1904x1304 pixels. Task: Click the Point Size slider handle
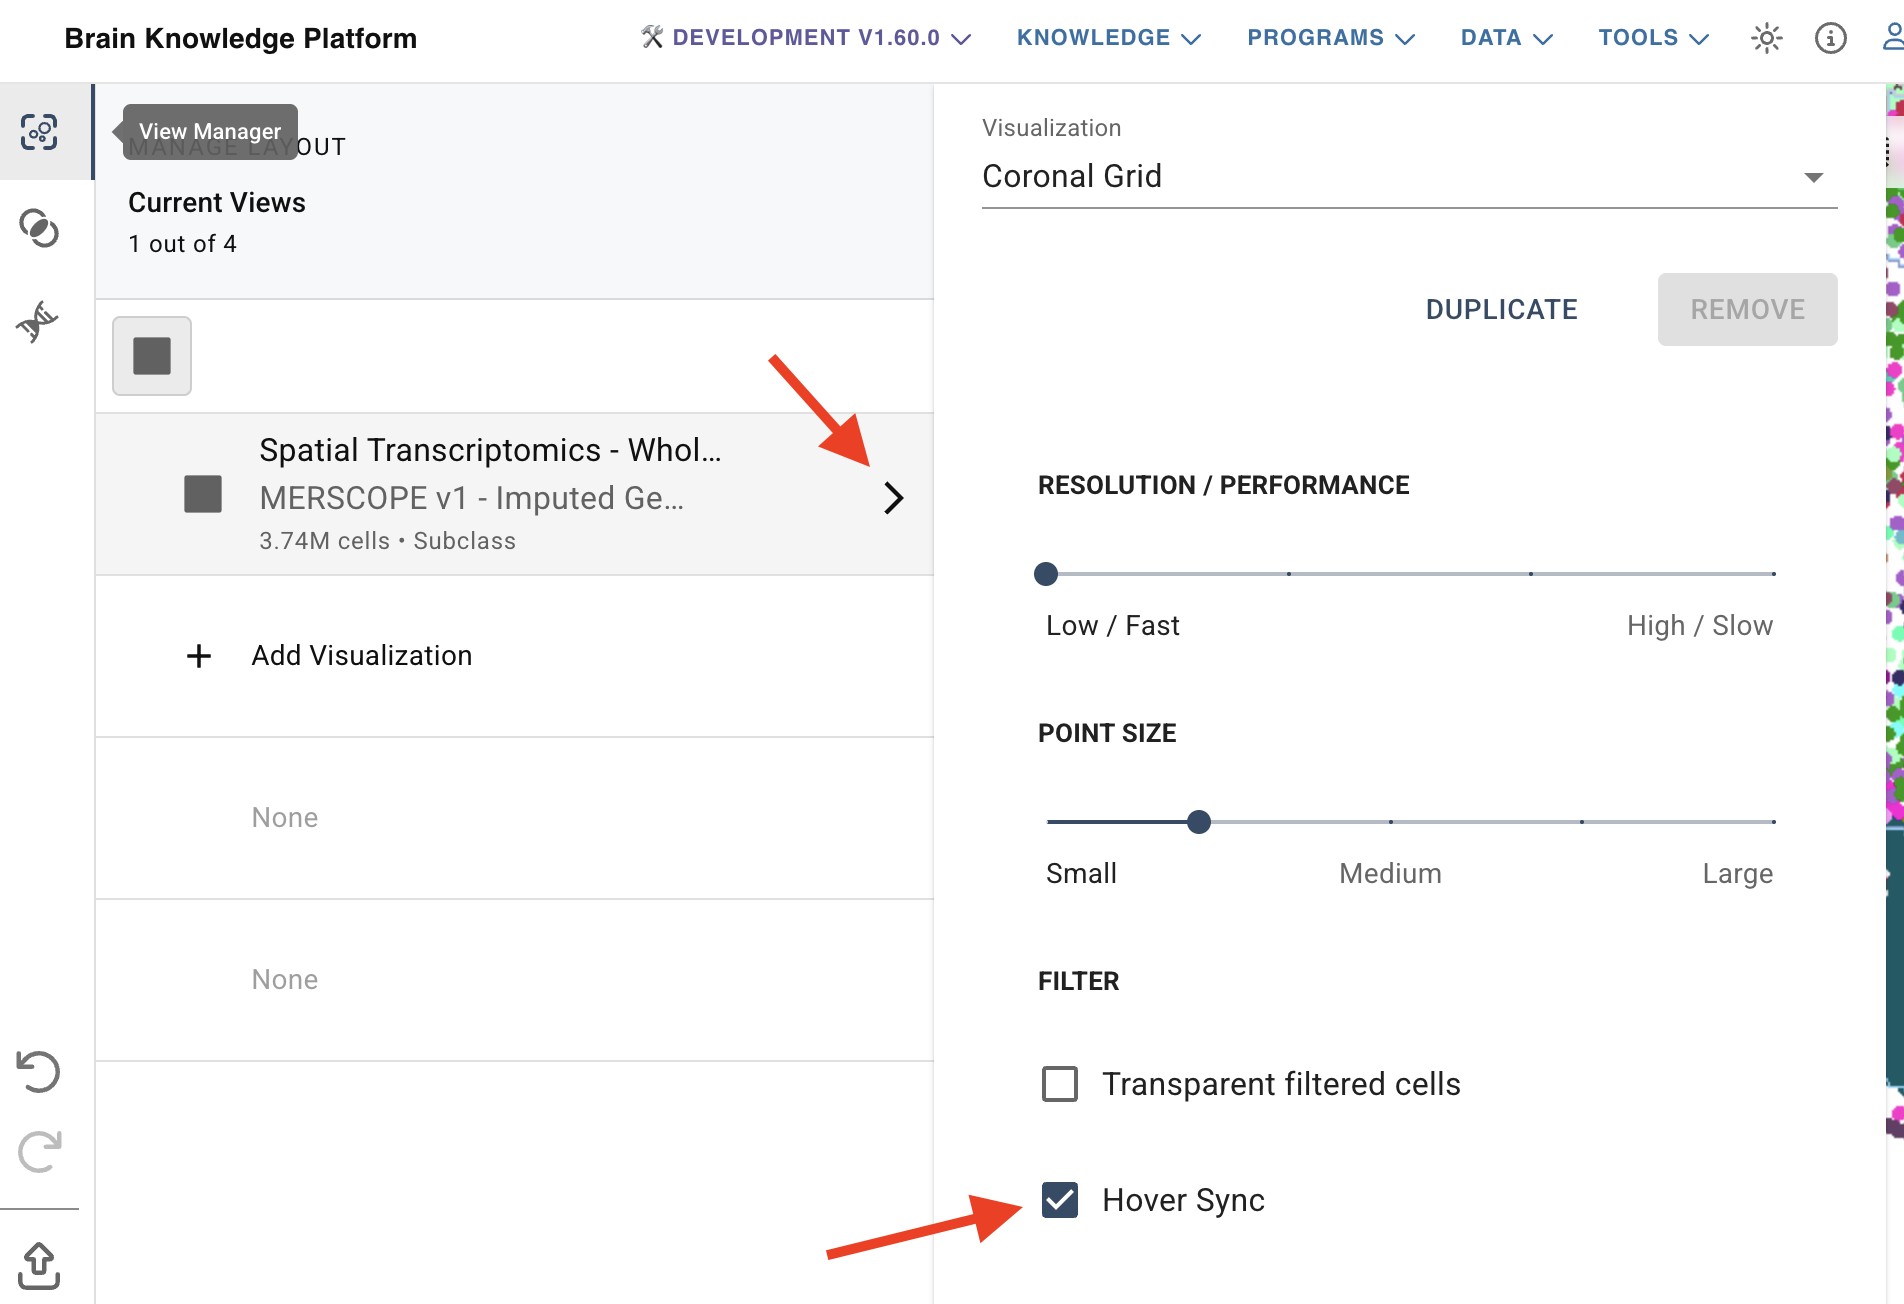click(1199, 822)
